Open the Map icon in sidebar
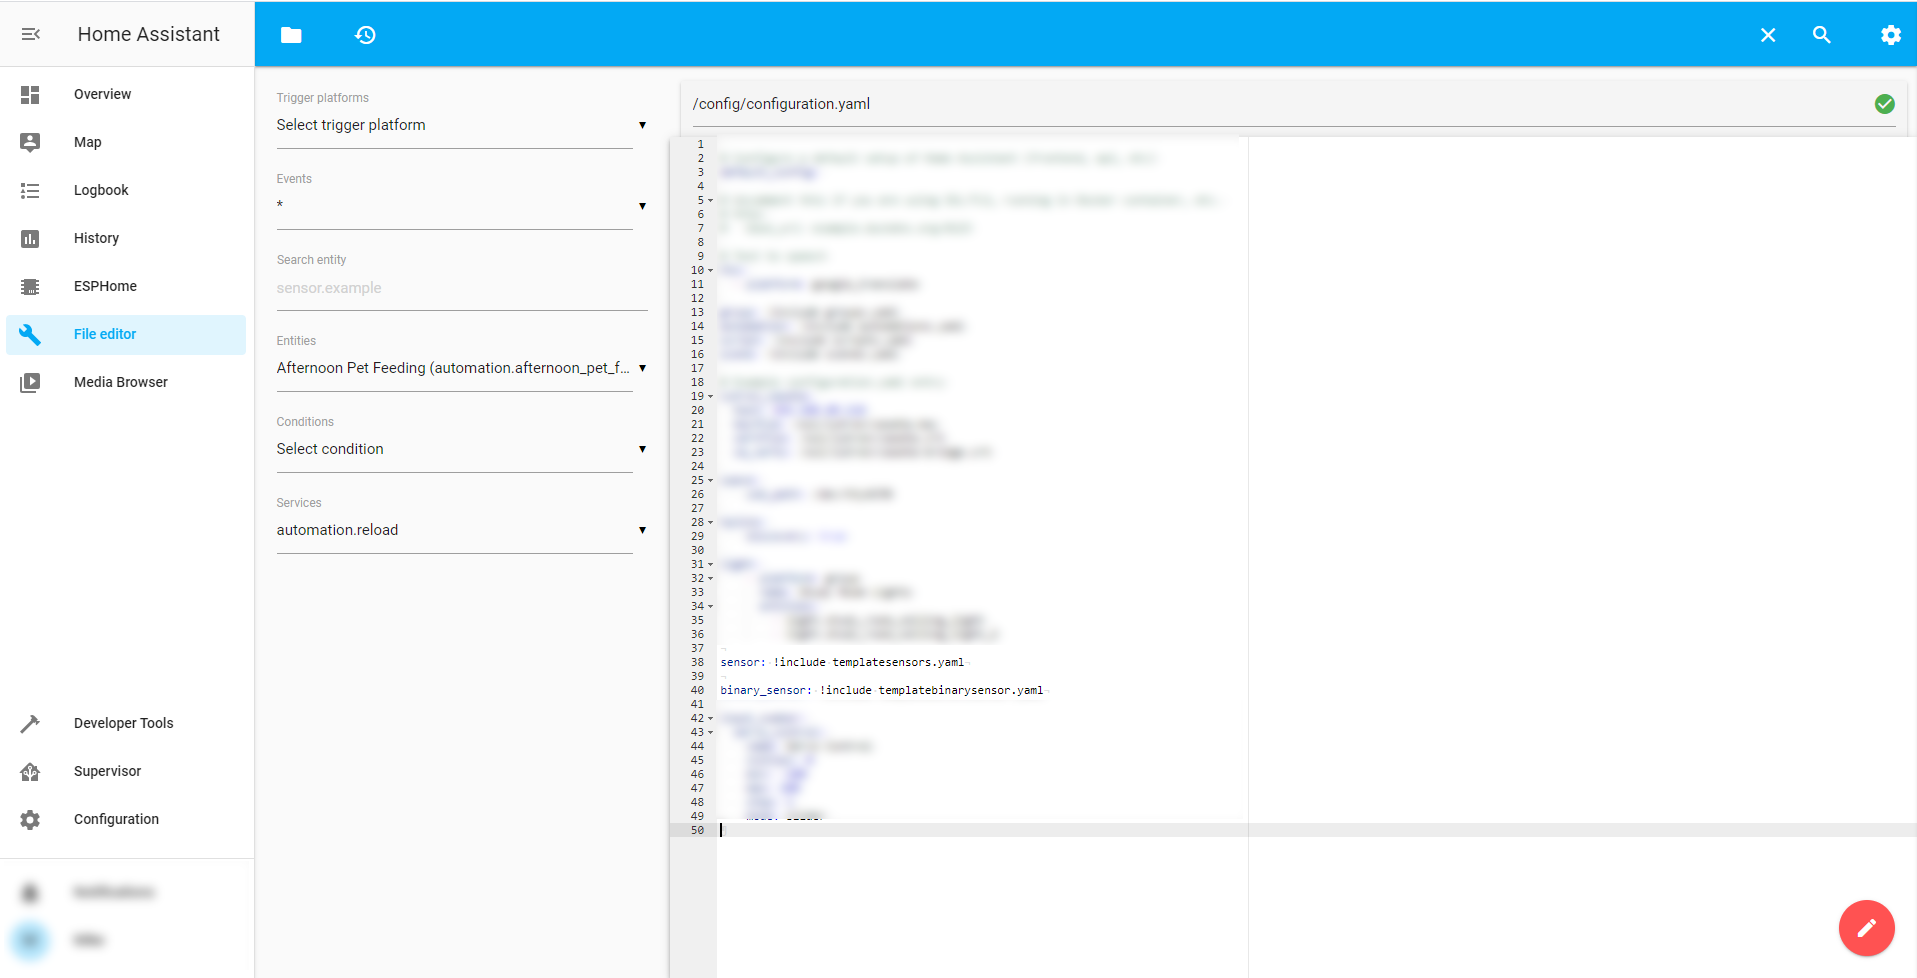Screen dimensions: 1917x978 point(30,142)
